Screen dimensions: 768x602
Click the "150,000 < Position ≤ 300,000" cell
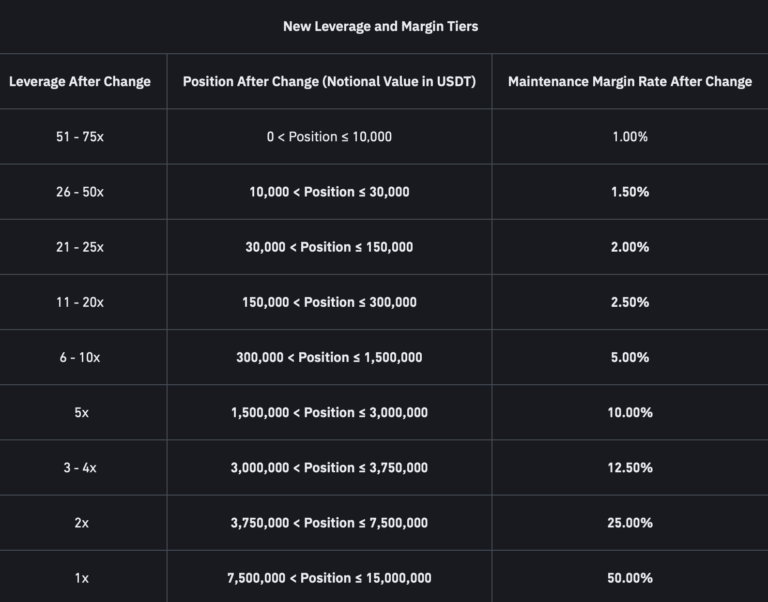coord(329,302)
